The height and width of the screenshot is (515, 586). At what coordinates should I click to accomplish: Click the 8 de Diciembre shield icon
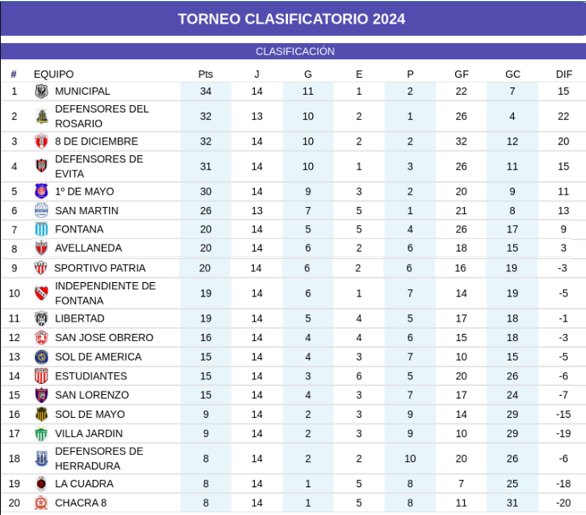click(41, 141)
